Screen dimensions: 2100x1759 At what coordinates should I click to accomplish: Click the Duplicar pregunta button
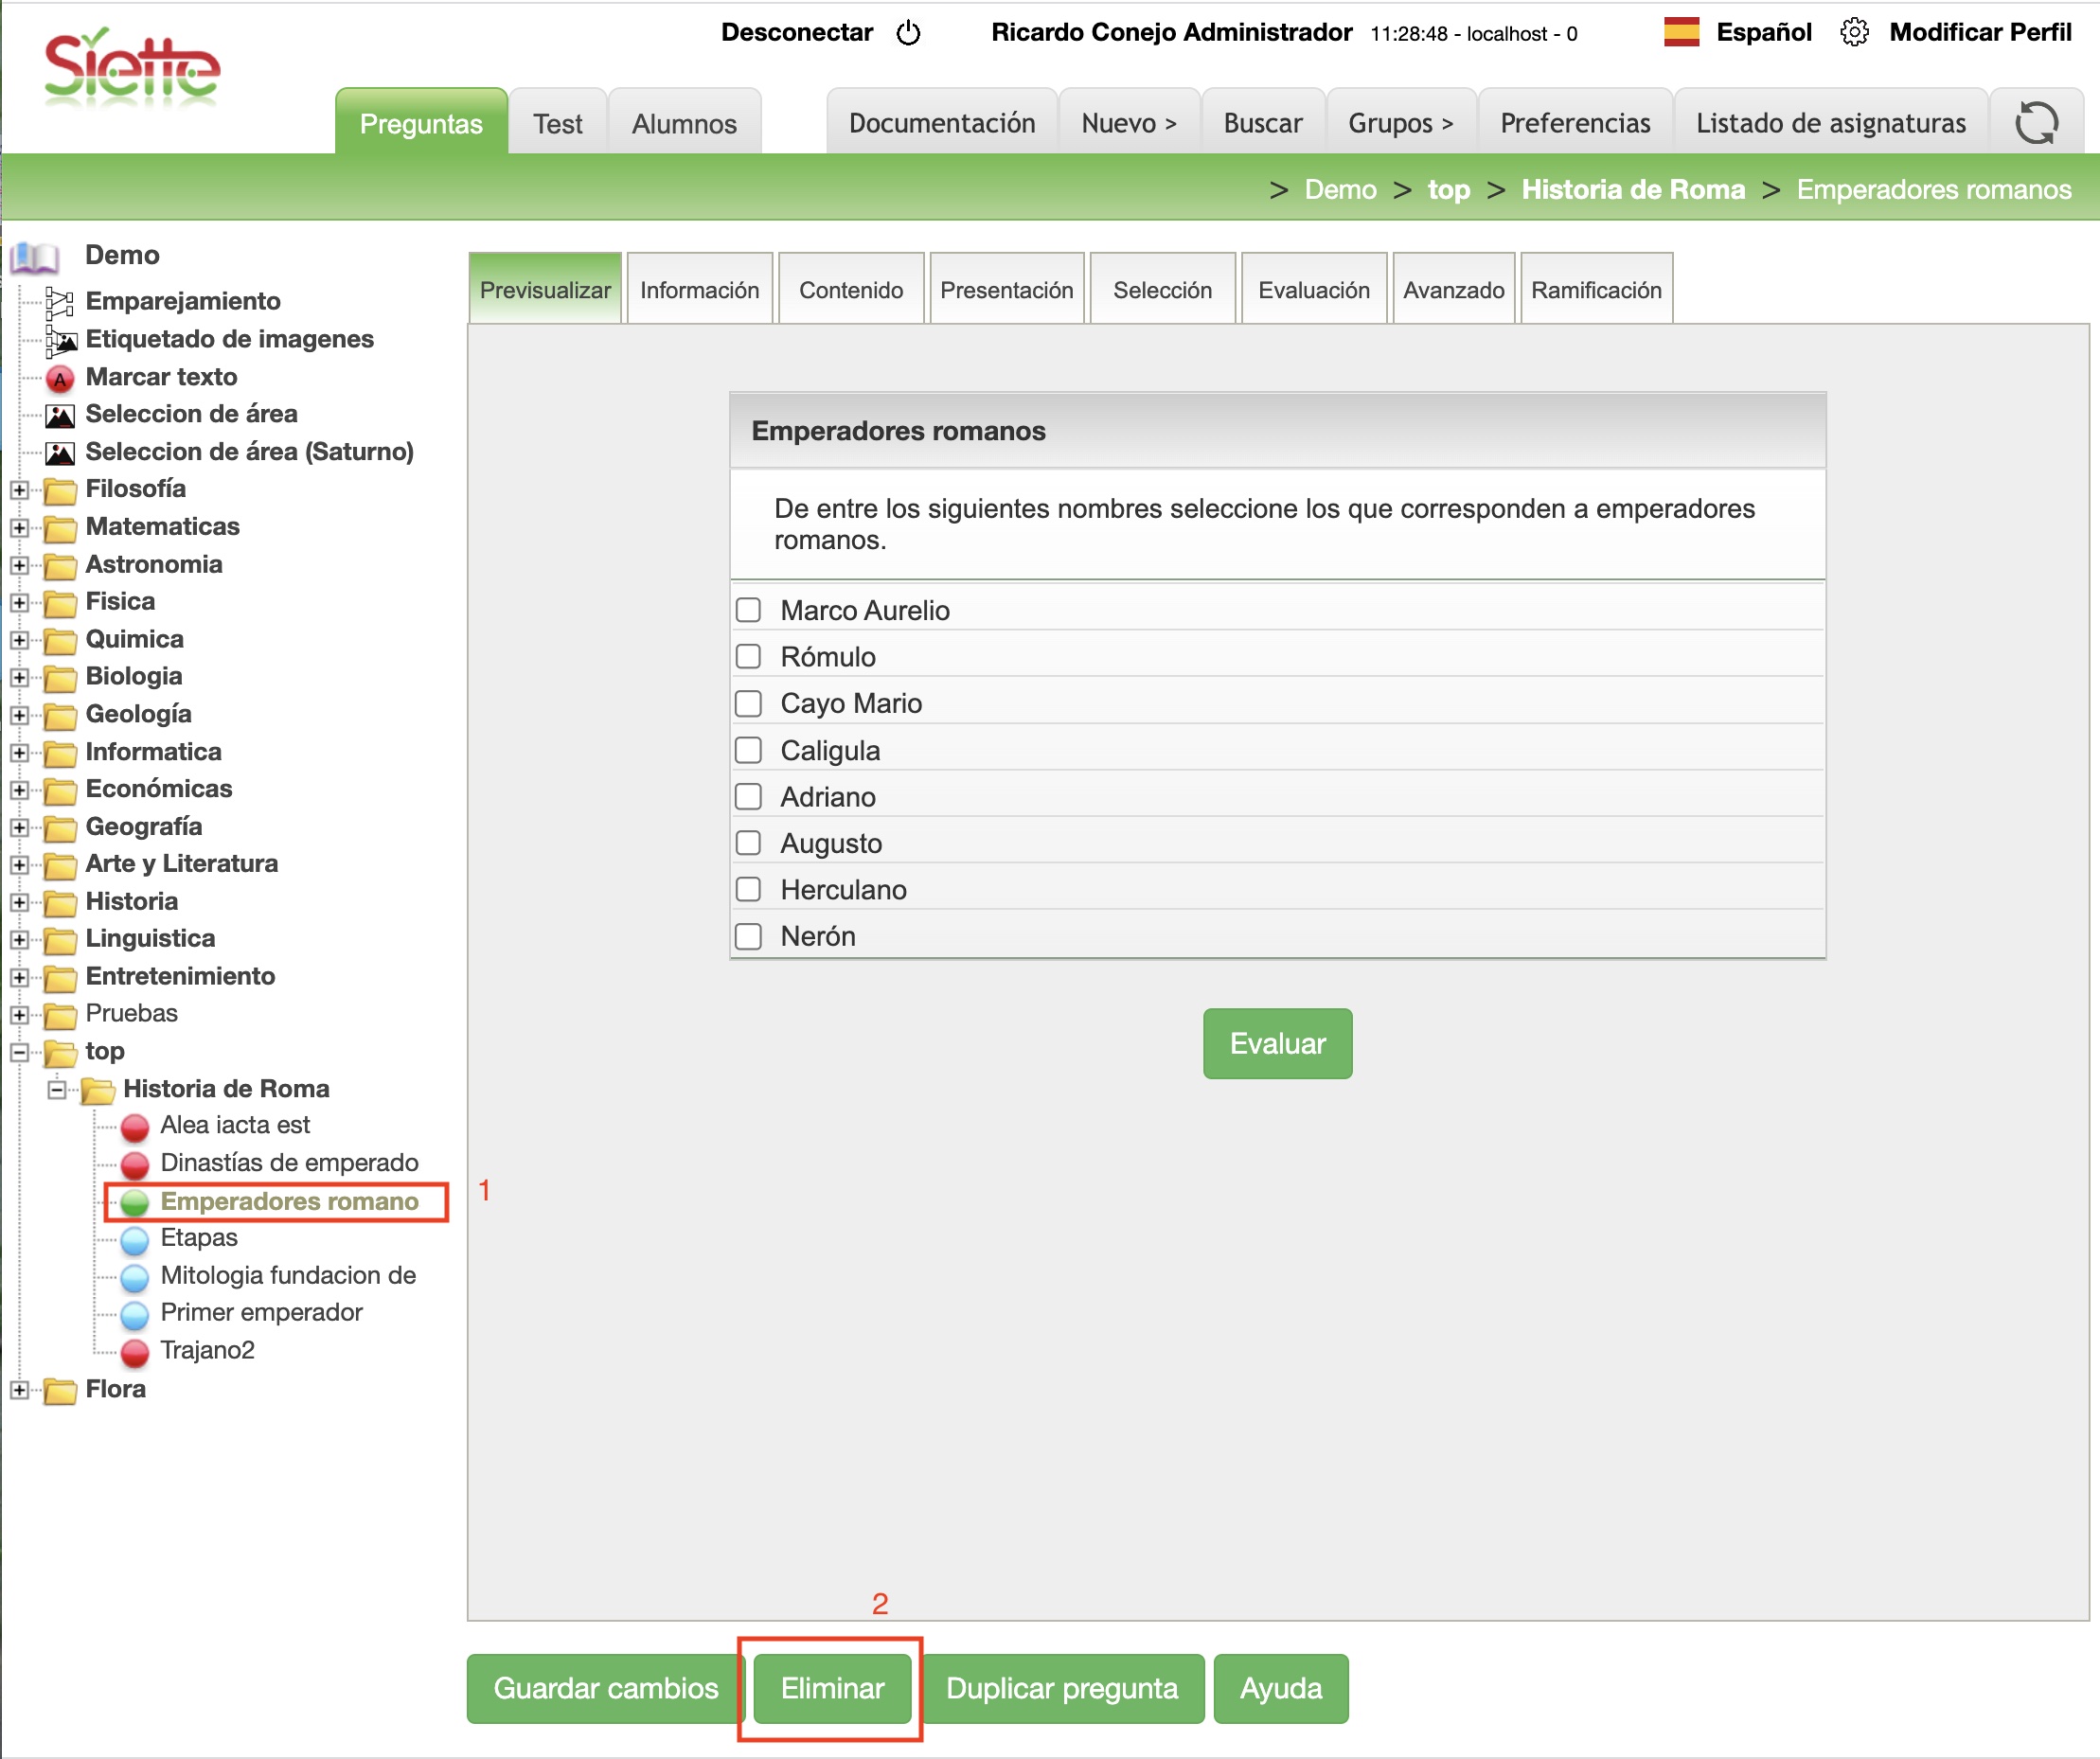point(1061,1688)
